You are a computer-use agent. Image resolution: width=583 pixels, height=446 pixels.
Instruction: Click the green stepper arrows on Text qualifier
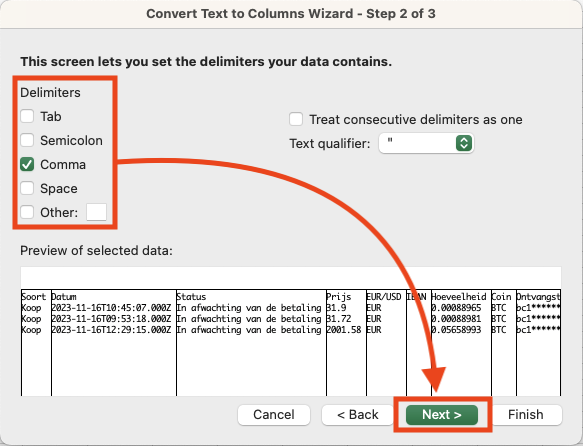click(464, 143)
